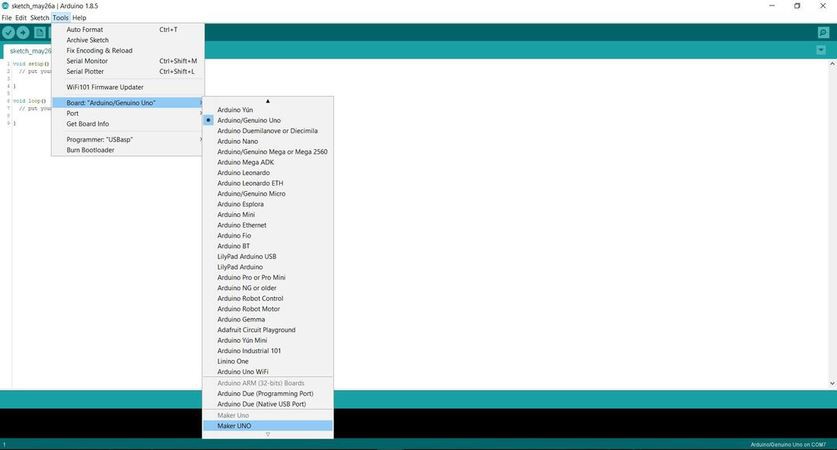Click the Arduino app icon in title bar
837x450 pixels.
click(5, 6)
